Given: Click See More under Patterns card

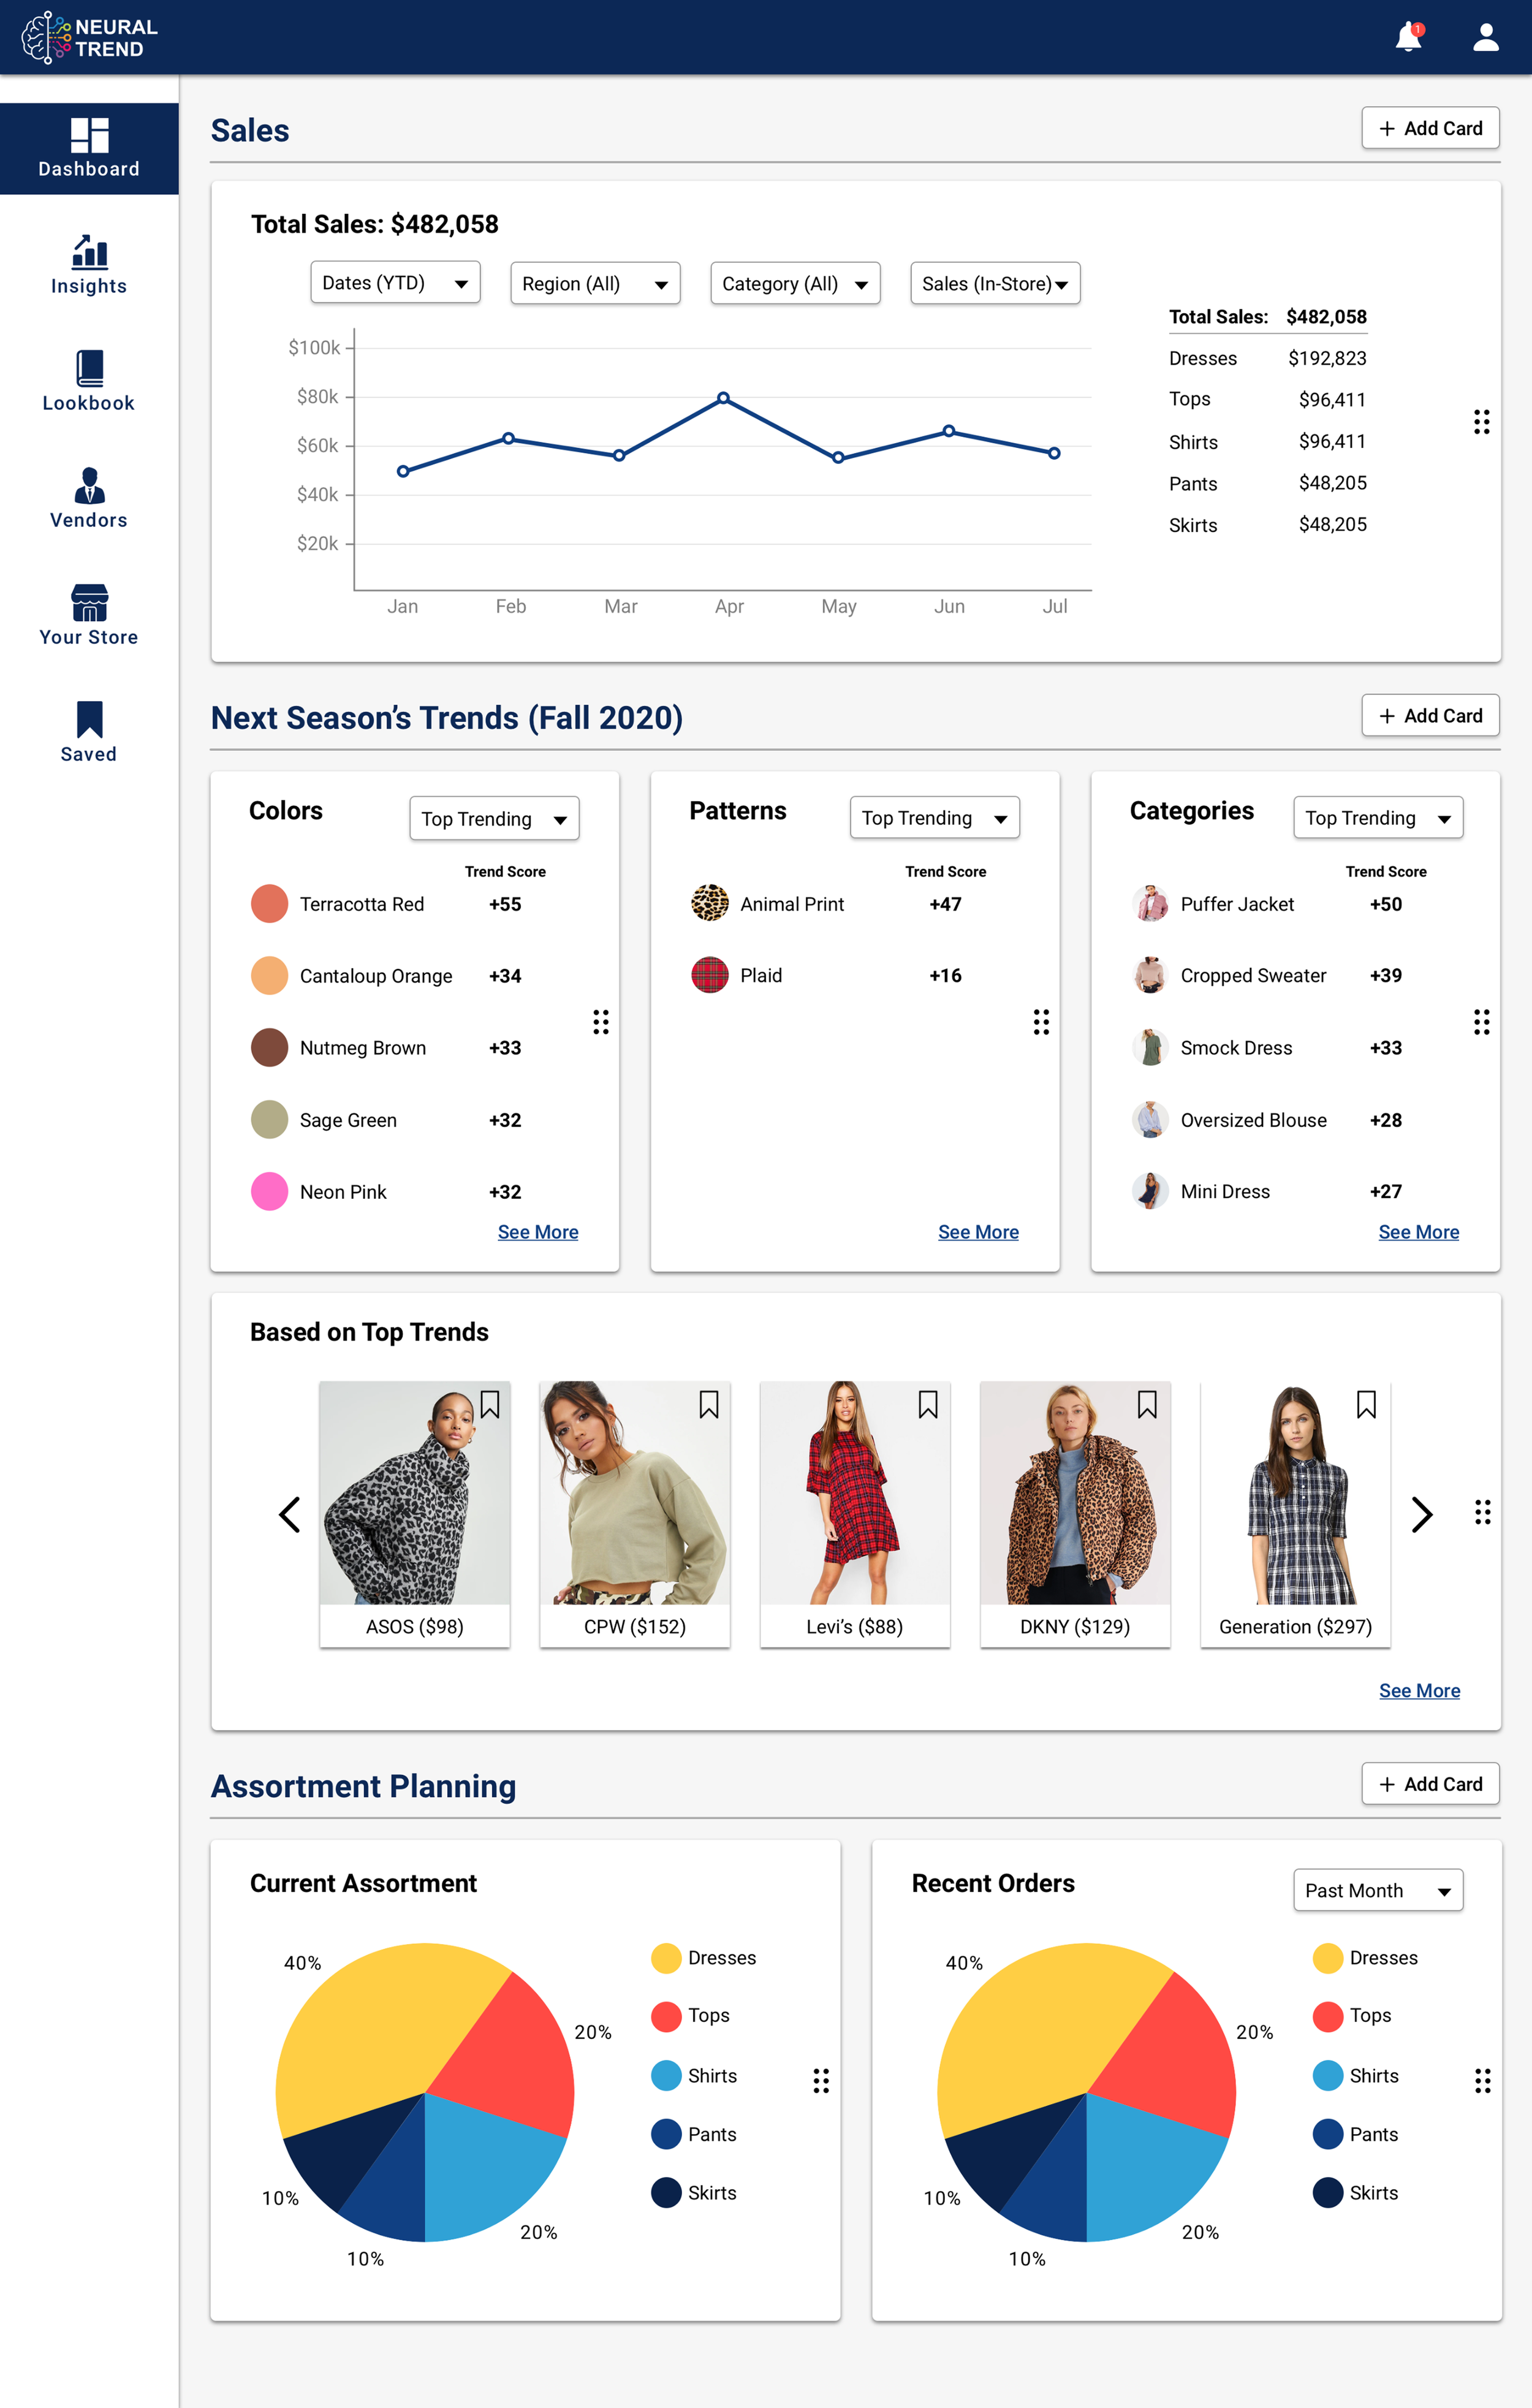Looking at the screenshot, I should point(977,1232).
